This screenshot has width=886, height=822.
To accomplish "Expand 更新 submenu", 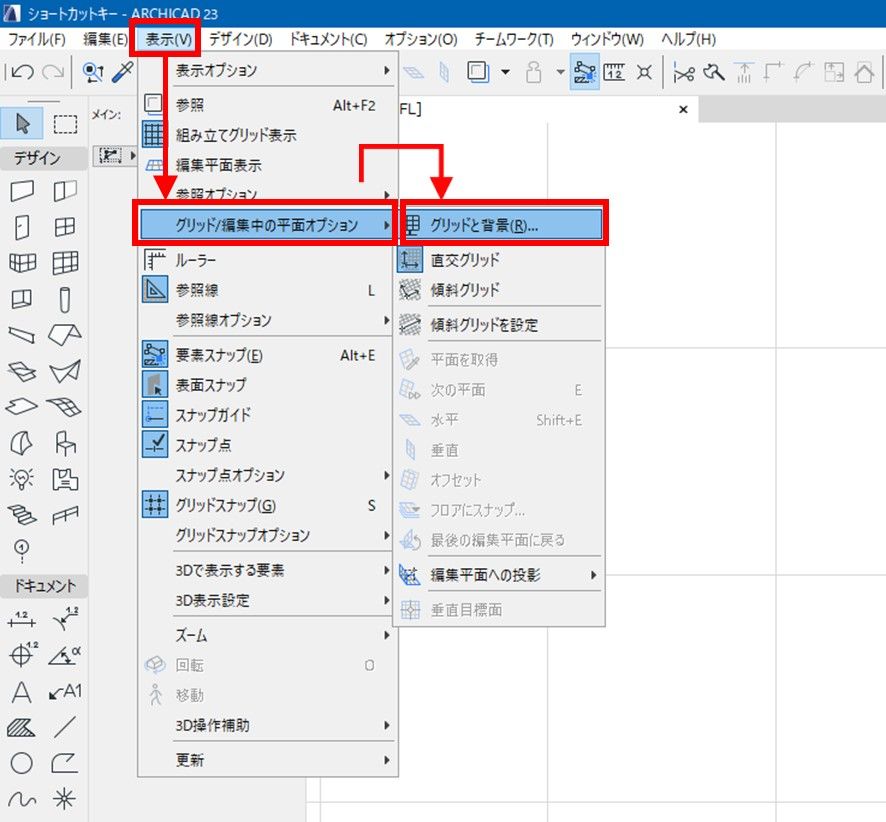I will (268, 760).
